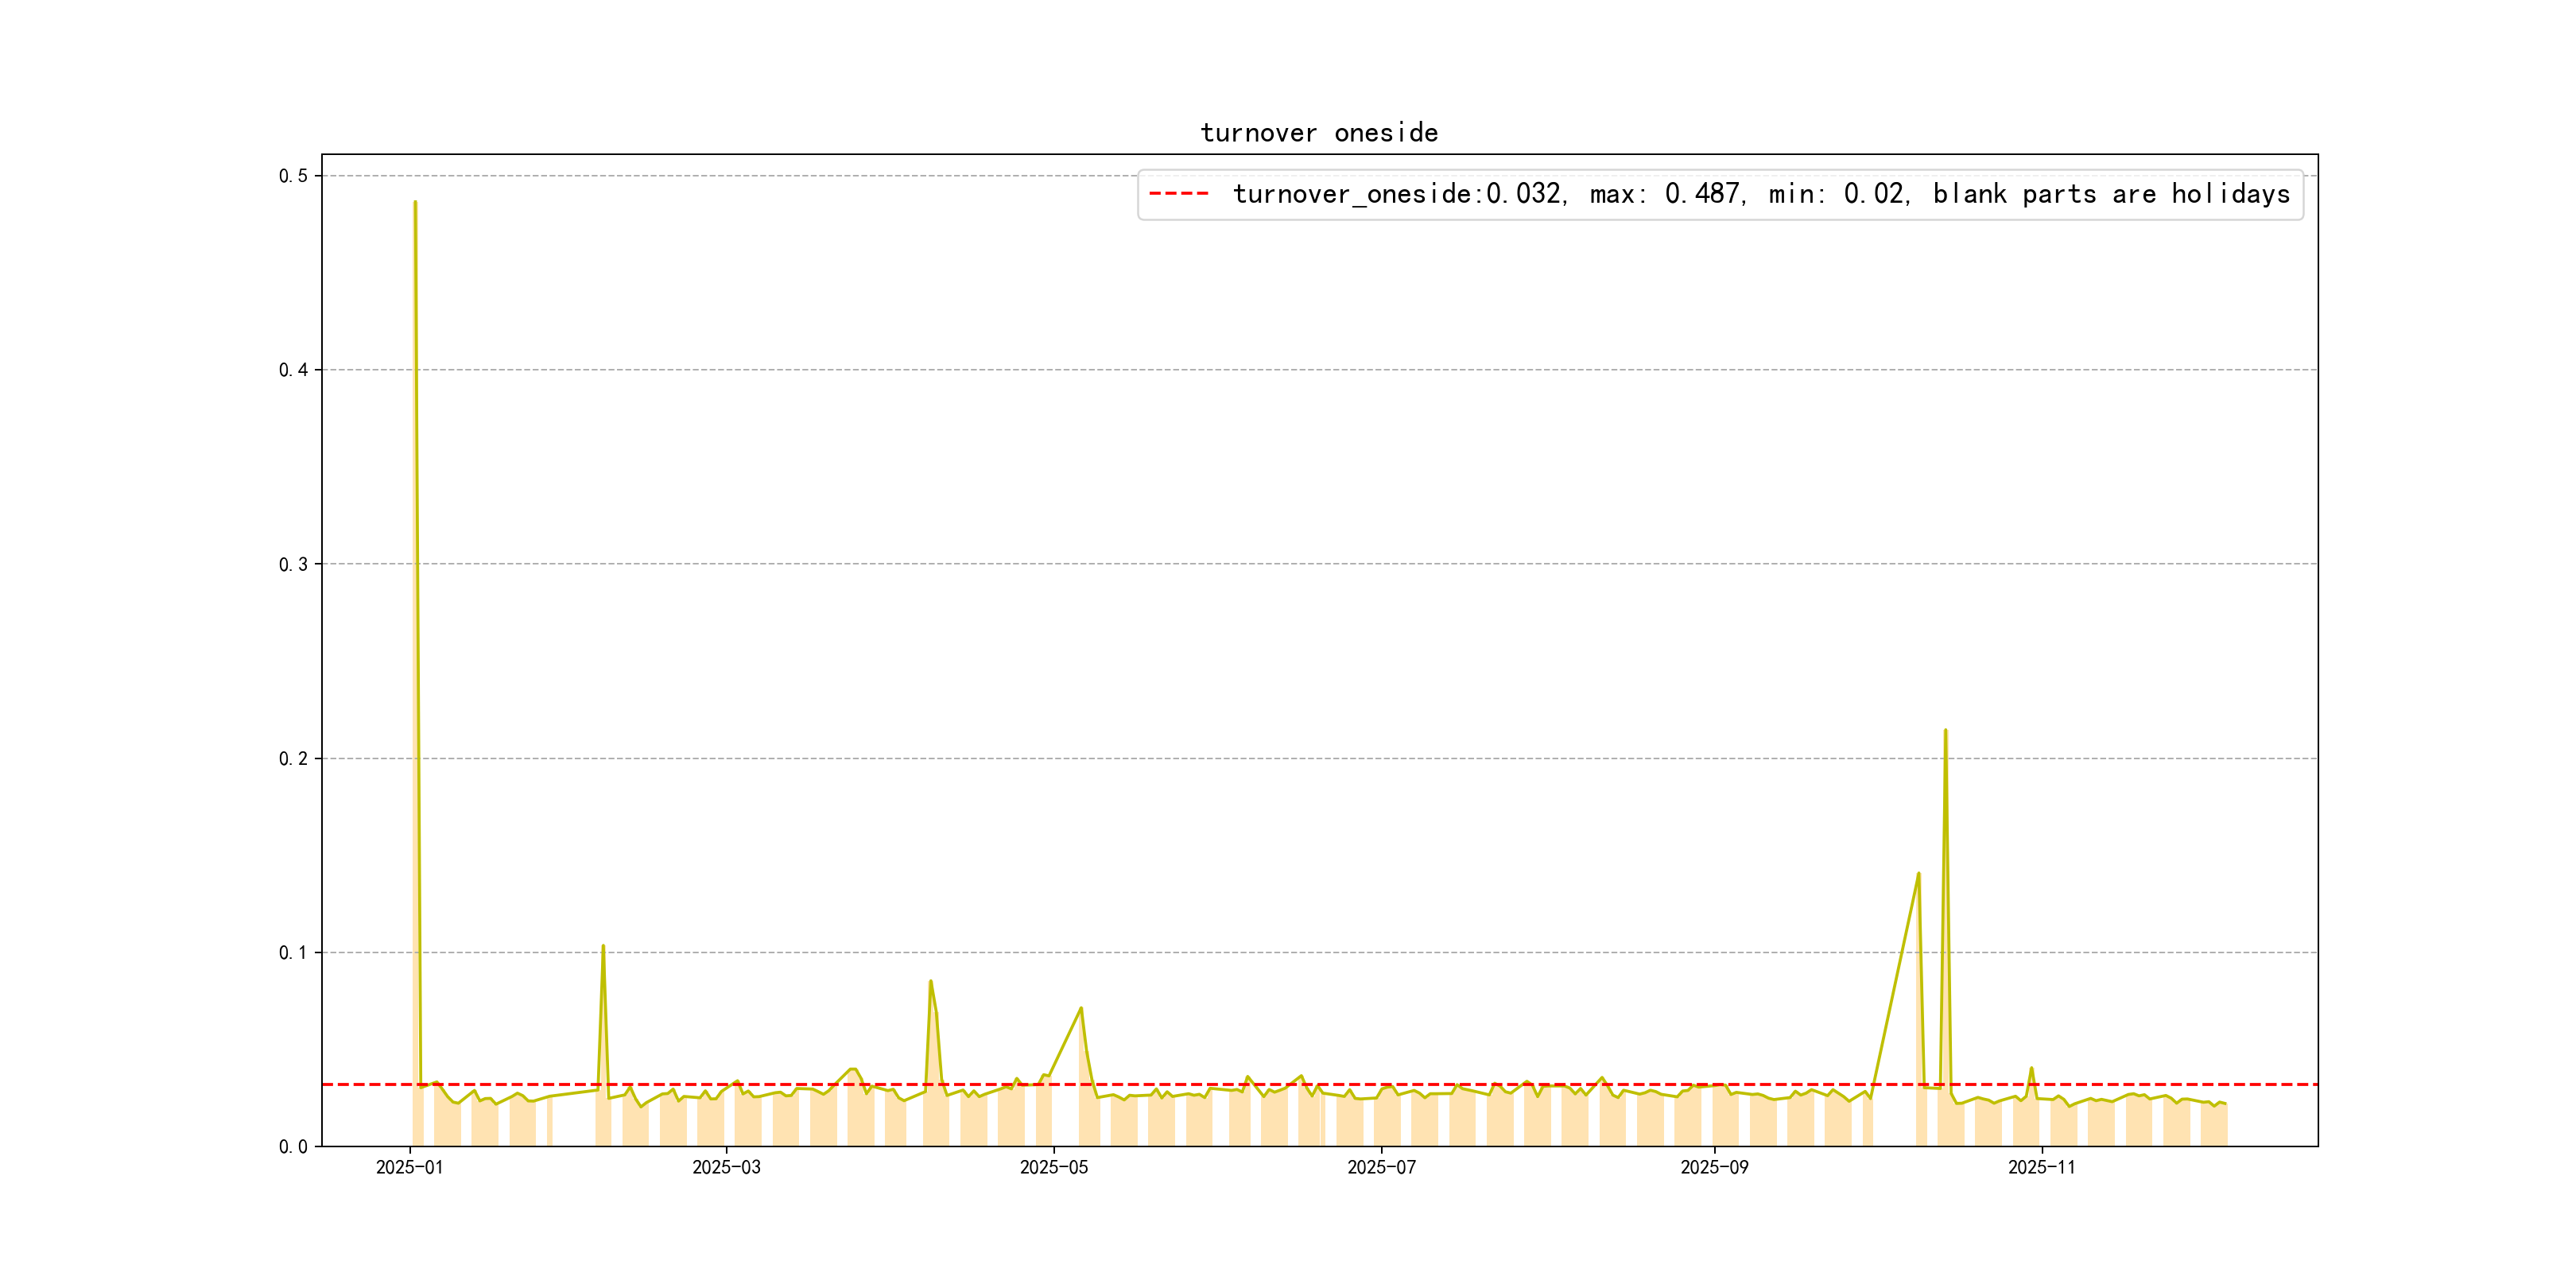Click the red dashed legend line sample
2576x1288 pixels.
(x=1178, y=194)
